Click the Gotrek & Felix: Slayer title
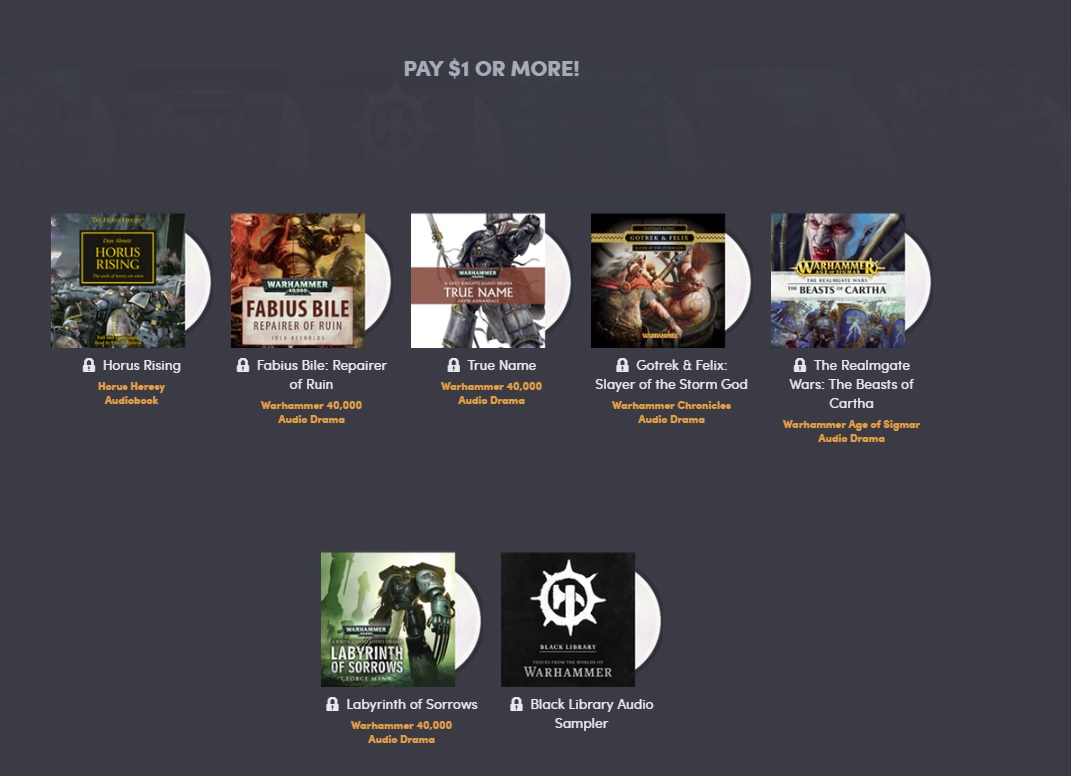 click(x=671, y=375)
